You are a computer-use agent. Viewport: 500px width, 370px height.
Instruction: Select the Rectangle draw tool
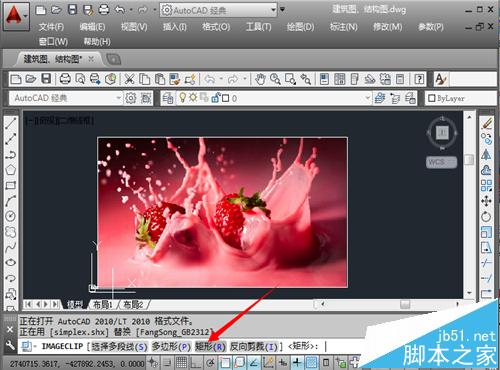11,185
